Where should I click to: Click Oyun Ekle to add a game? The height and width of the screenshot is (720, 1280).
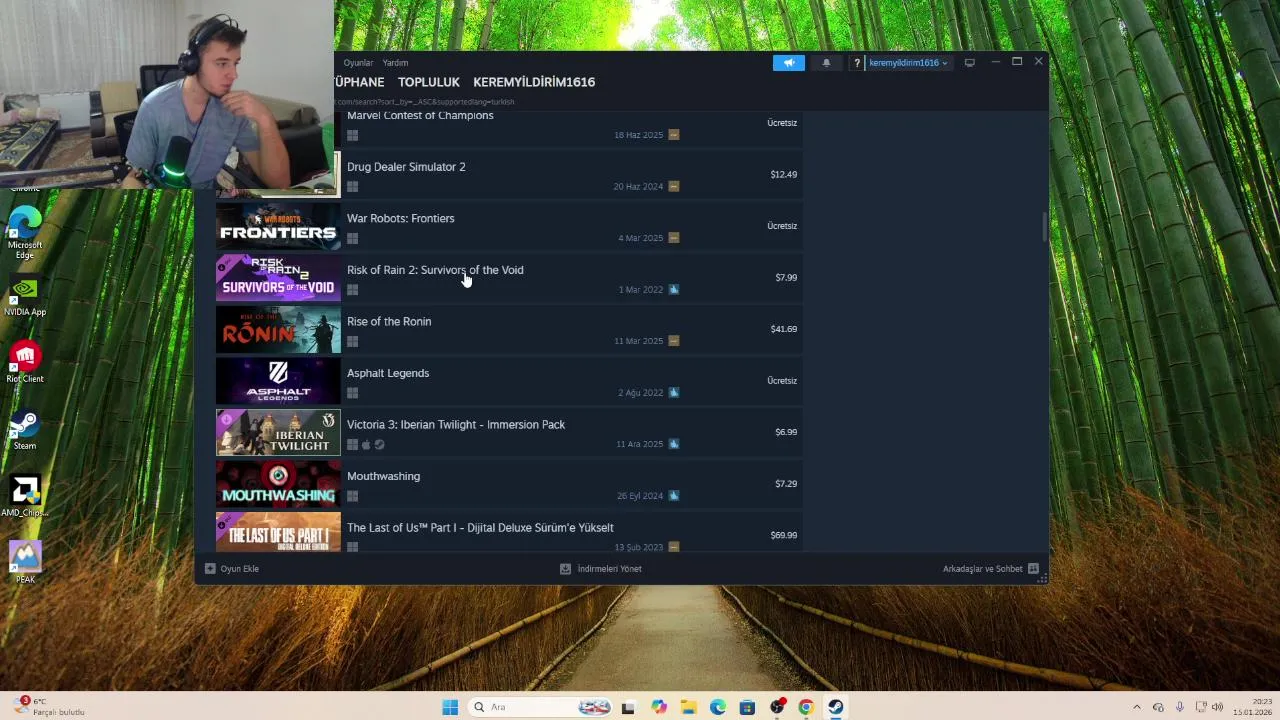click(232, 569)
